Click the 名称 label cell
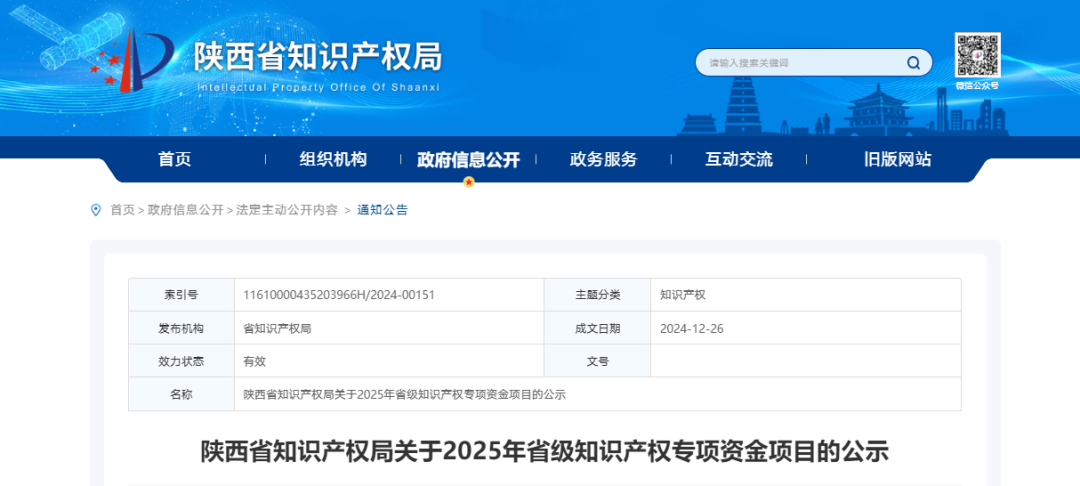This screenshot has width=1080, height=486. click(x=182, y=394)
